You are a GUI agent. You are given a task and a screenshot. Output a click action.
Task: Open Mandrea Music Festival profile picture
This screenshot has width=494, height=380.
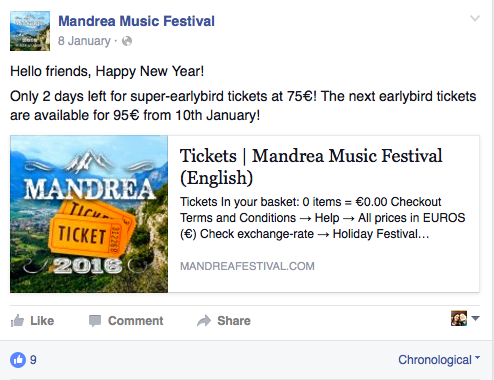30,31
